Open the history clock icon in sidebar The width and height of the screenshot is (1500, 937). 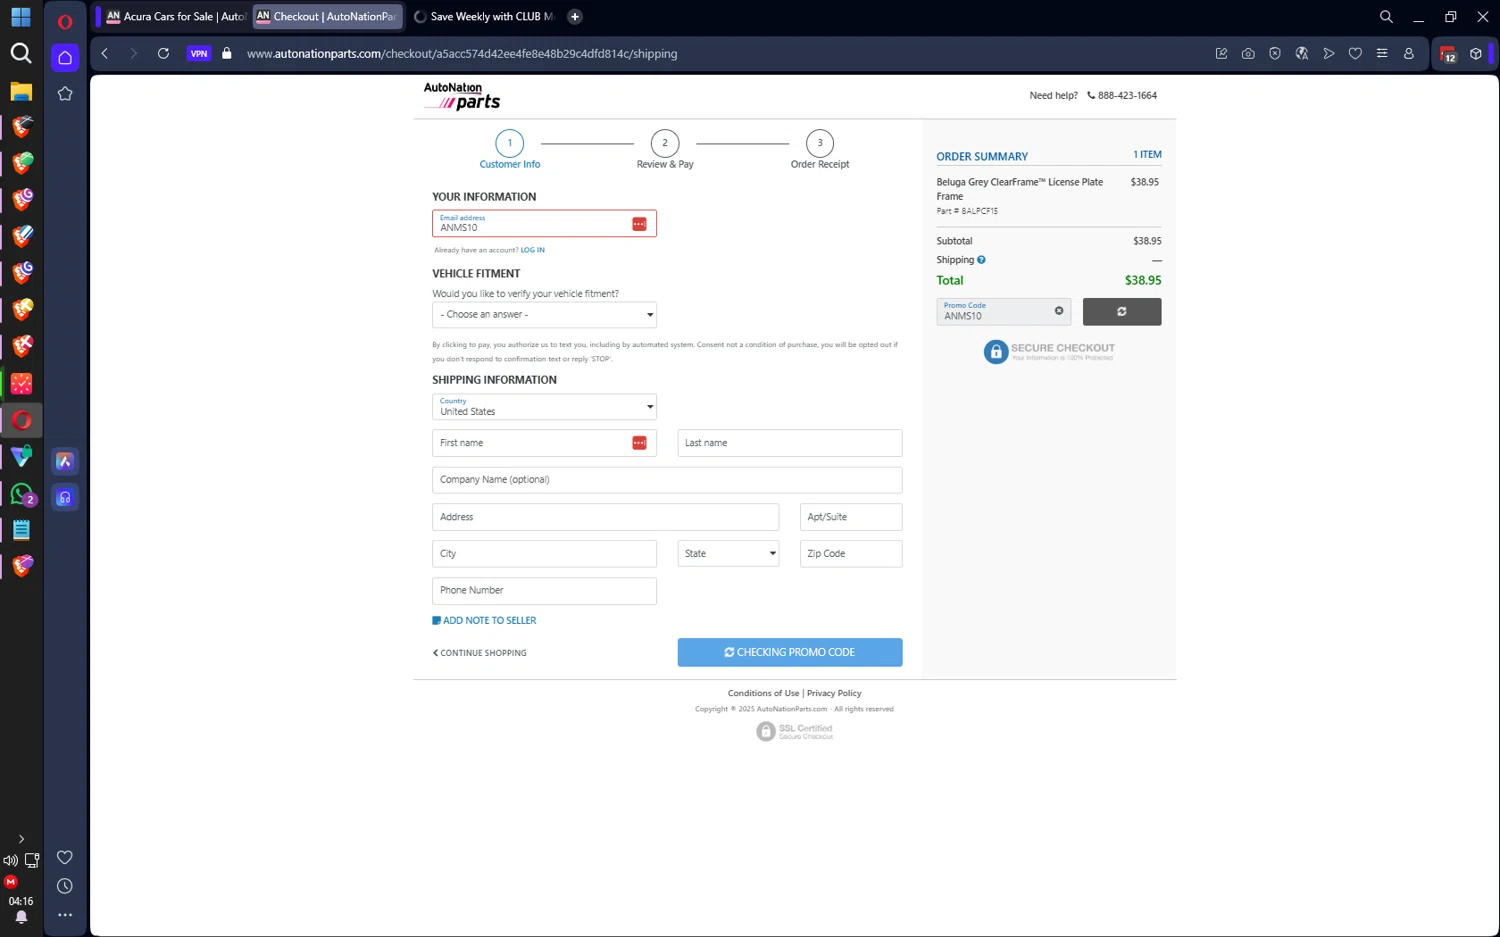click(x=65, y=886)
